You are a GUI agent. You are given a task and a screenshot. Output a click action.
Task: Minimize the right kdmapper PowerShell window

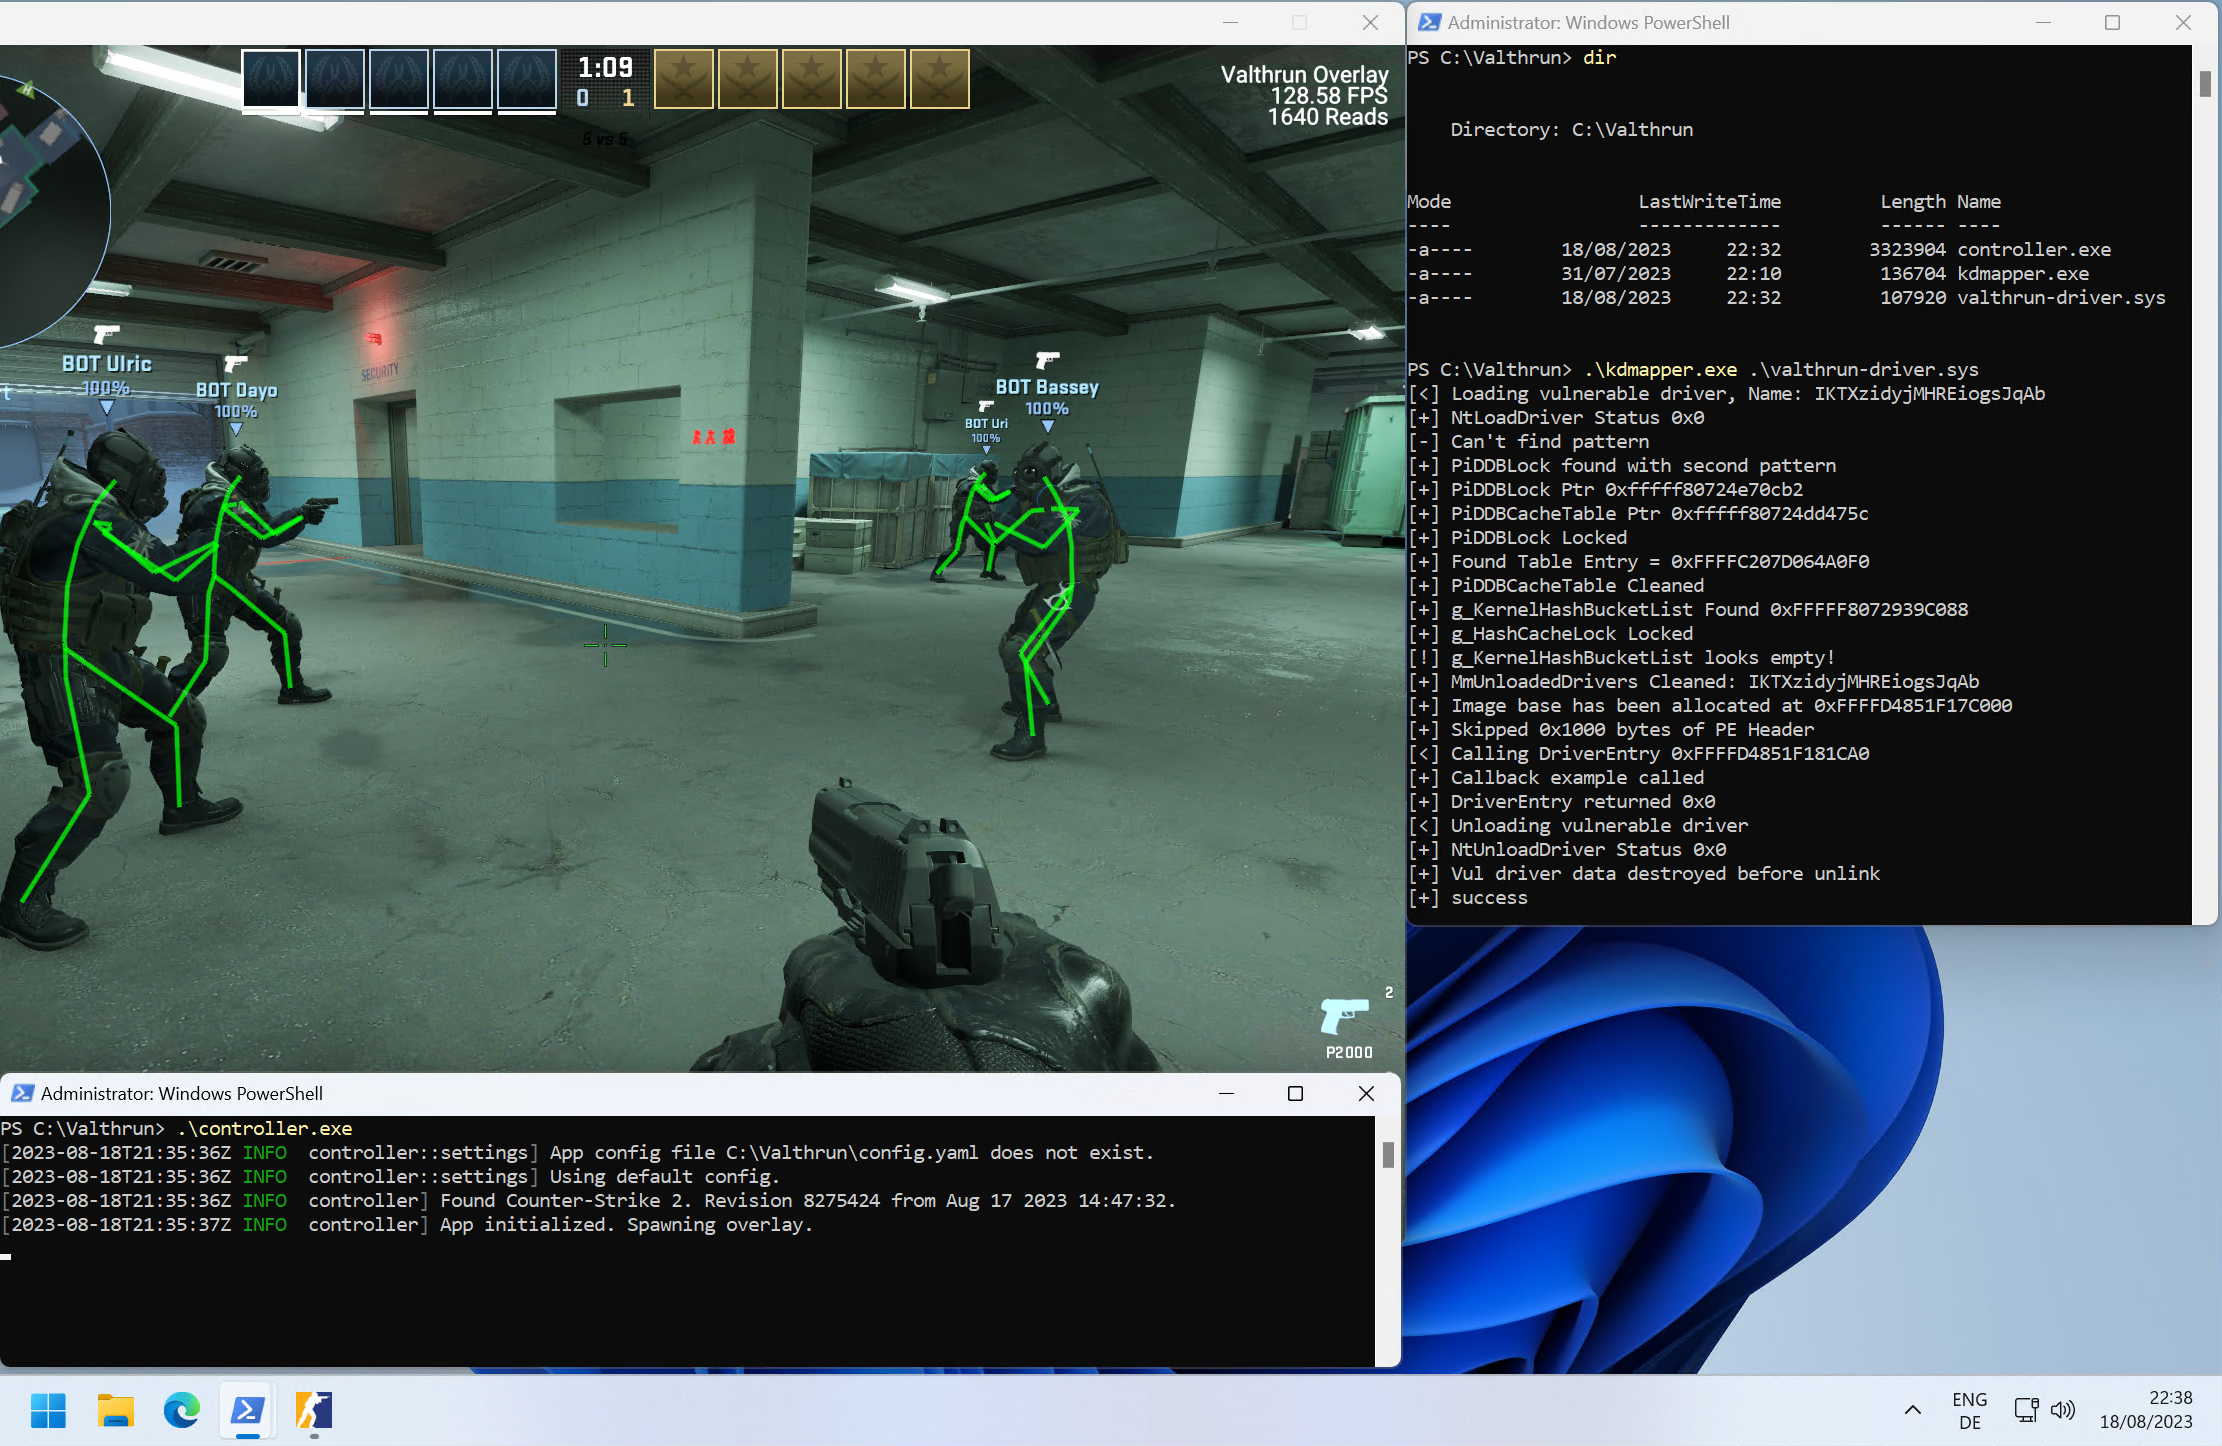coord(2042,22)
